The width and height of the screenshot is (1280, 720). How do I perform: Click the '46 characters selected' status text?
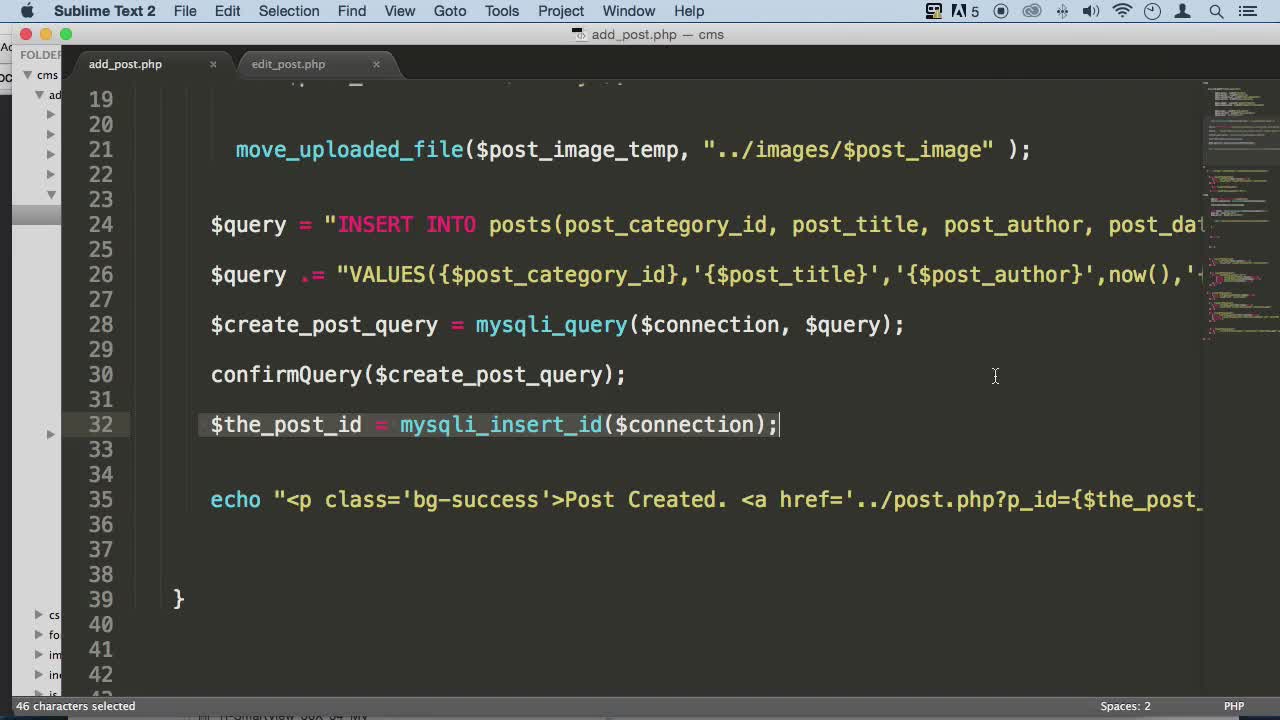pos(76,706)
